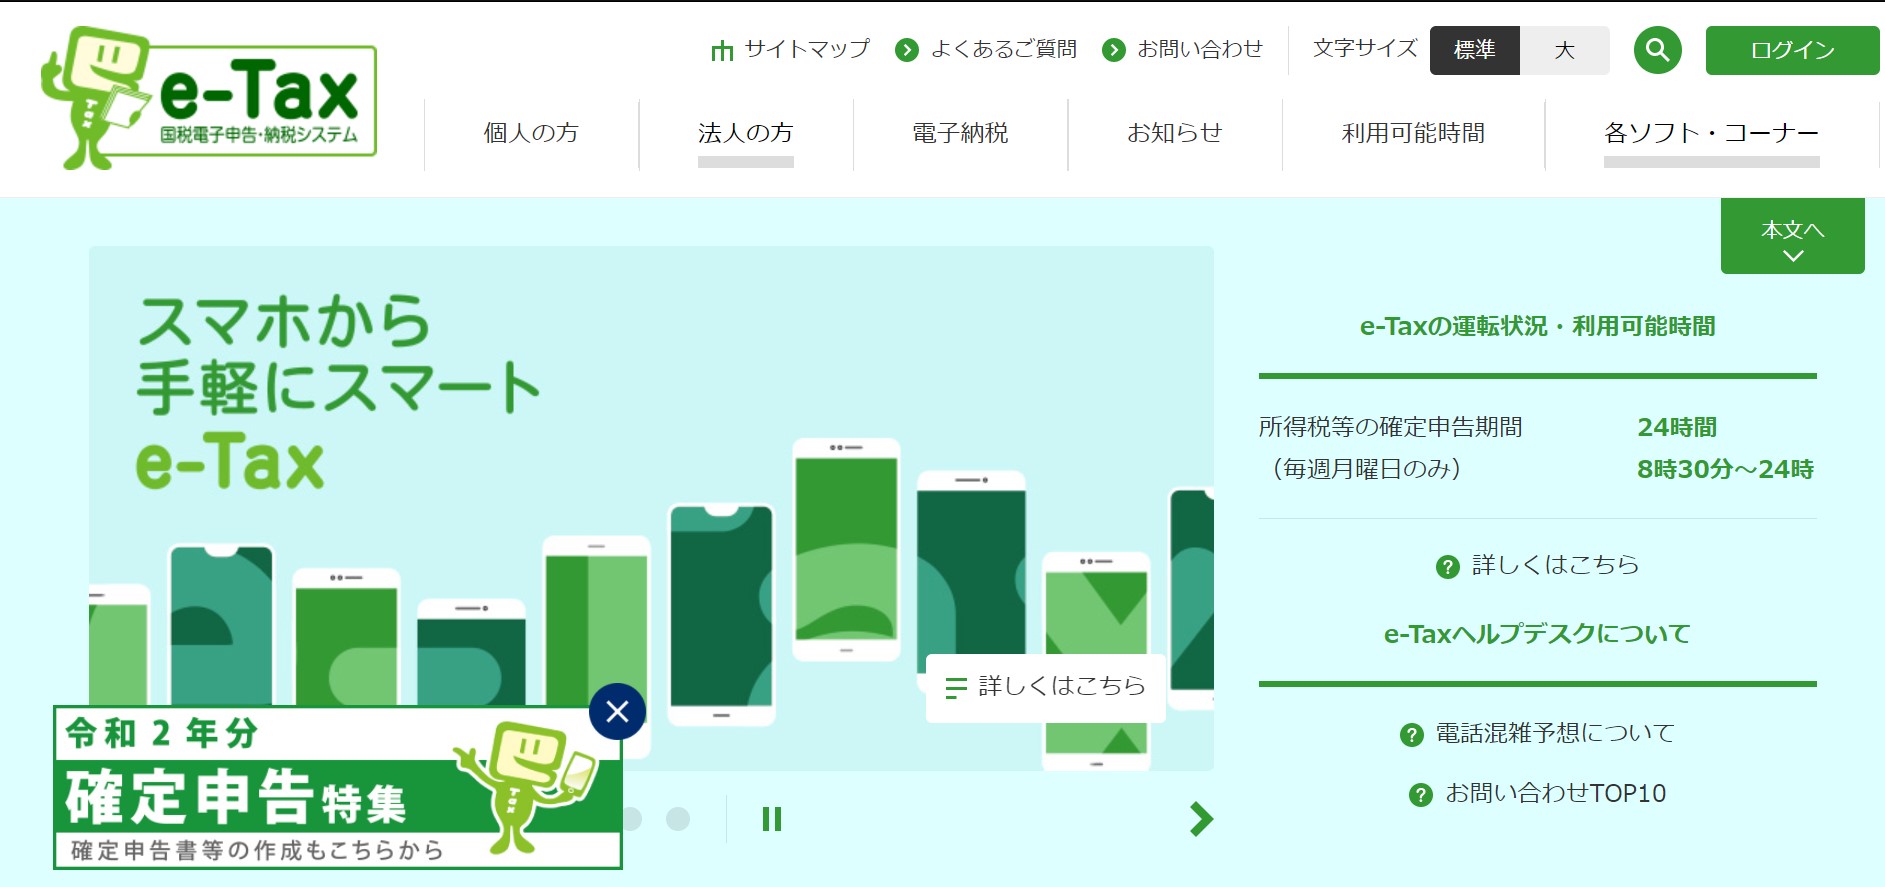Open the 利用可能時間 menu

tap(1413, 133)
